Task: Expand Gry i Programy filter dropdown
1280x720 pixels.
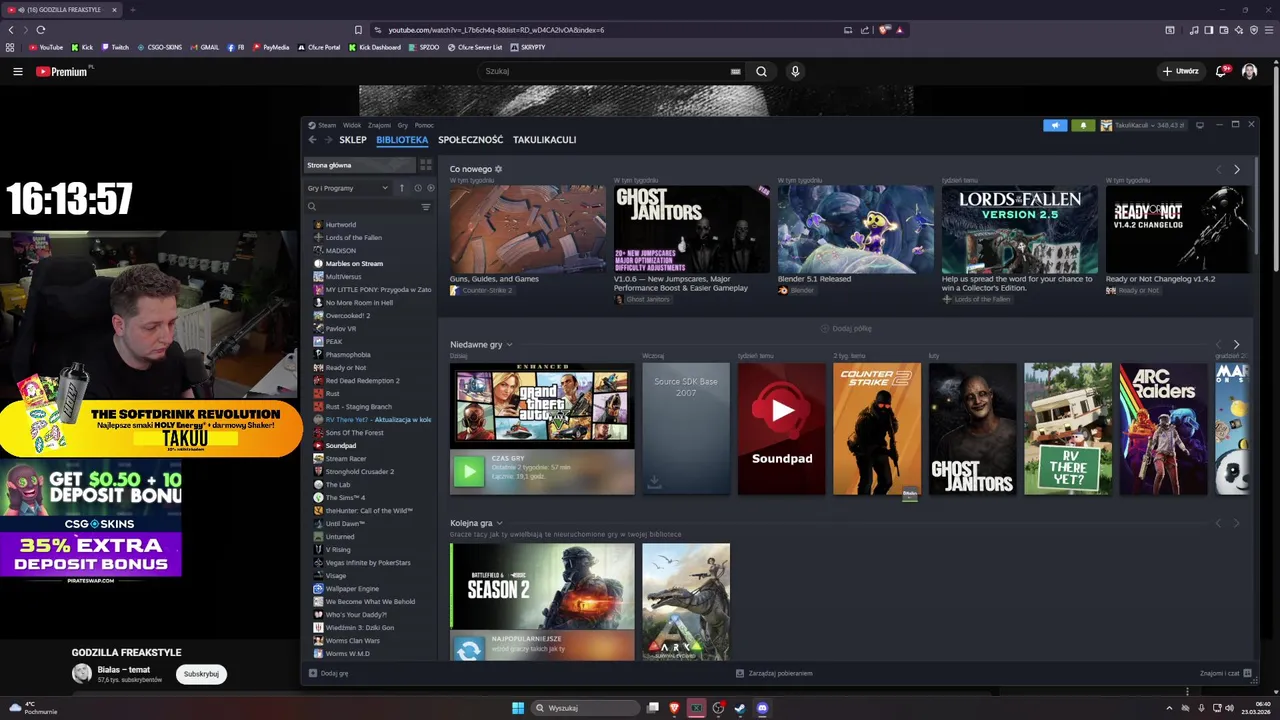Action: (348, 188)
